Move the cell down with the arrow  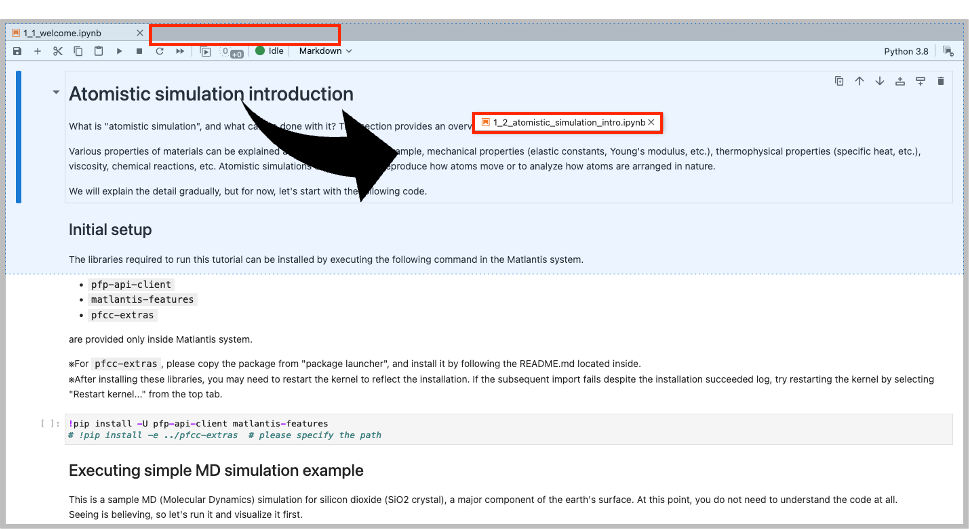[880, 81]
